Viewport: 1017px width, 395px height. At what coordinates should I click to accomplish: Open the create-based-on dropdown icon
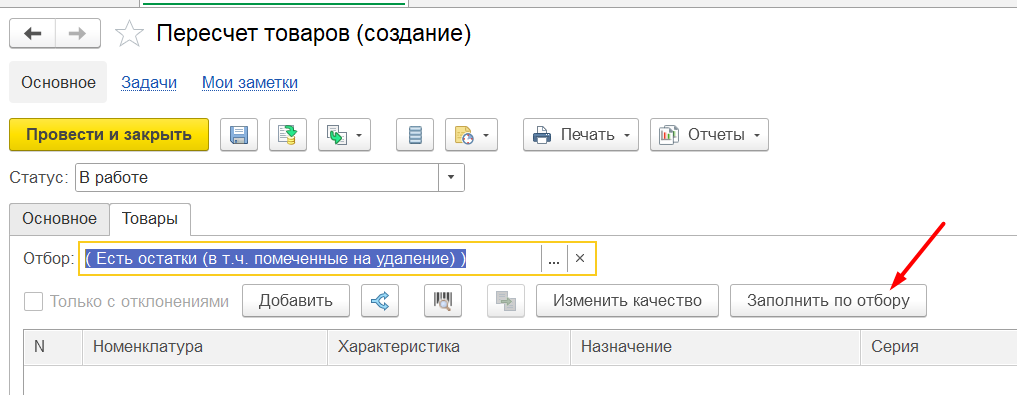click(x=344, y=135)
